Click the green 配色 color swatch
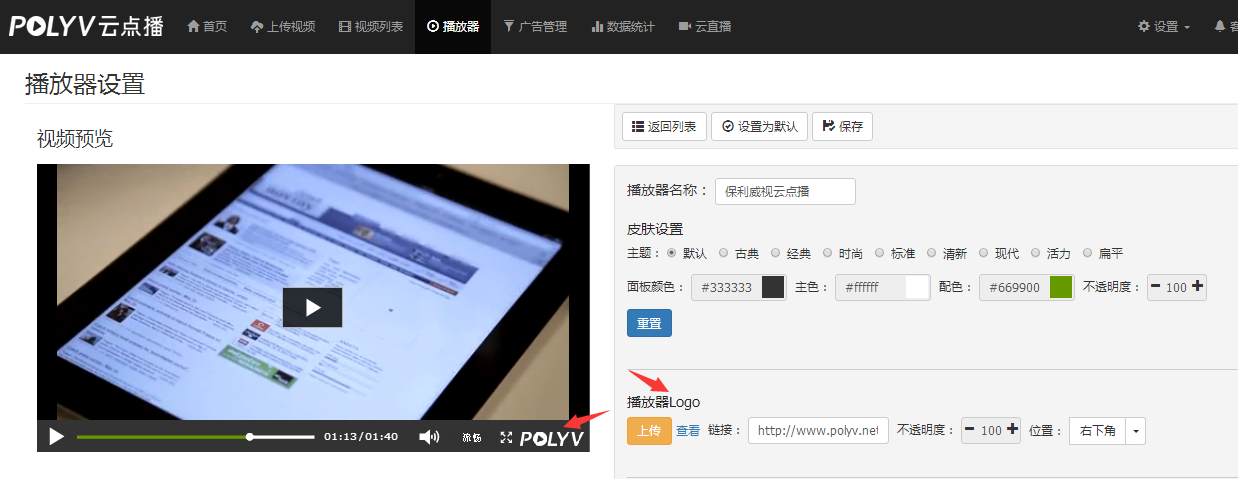 pyautogui.click(x=1061, y=287)
